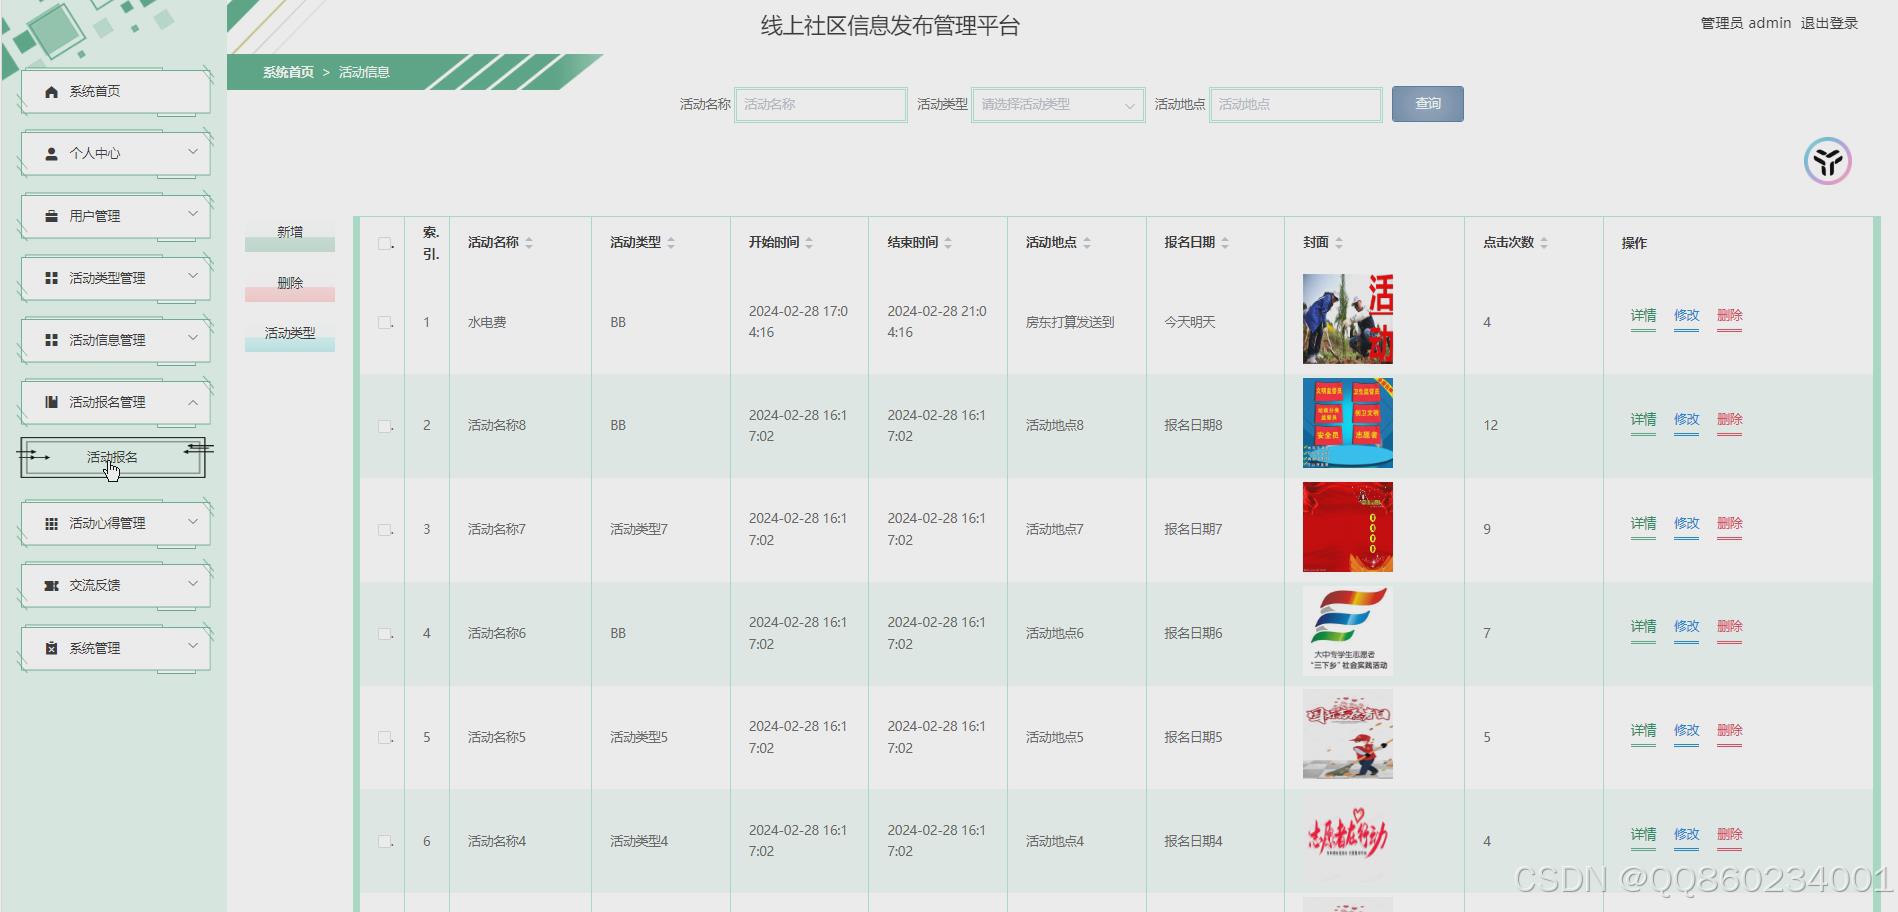Sort by 活动类型 column arrows
The image size is (1898, 912).
pos(671,243)
